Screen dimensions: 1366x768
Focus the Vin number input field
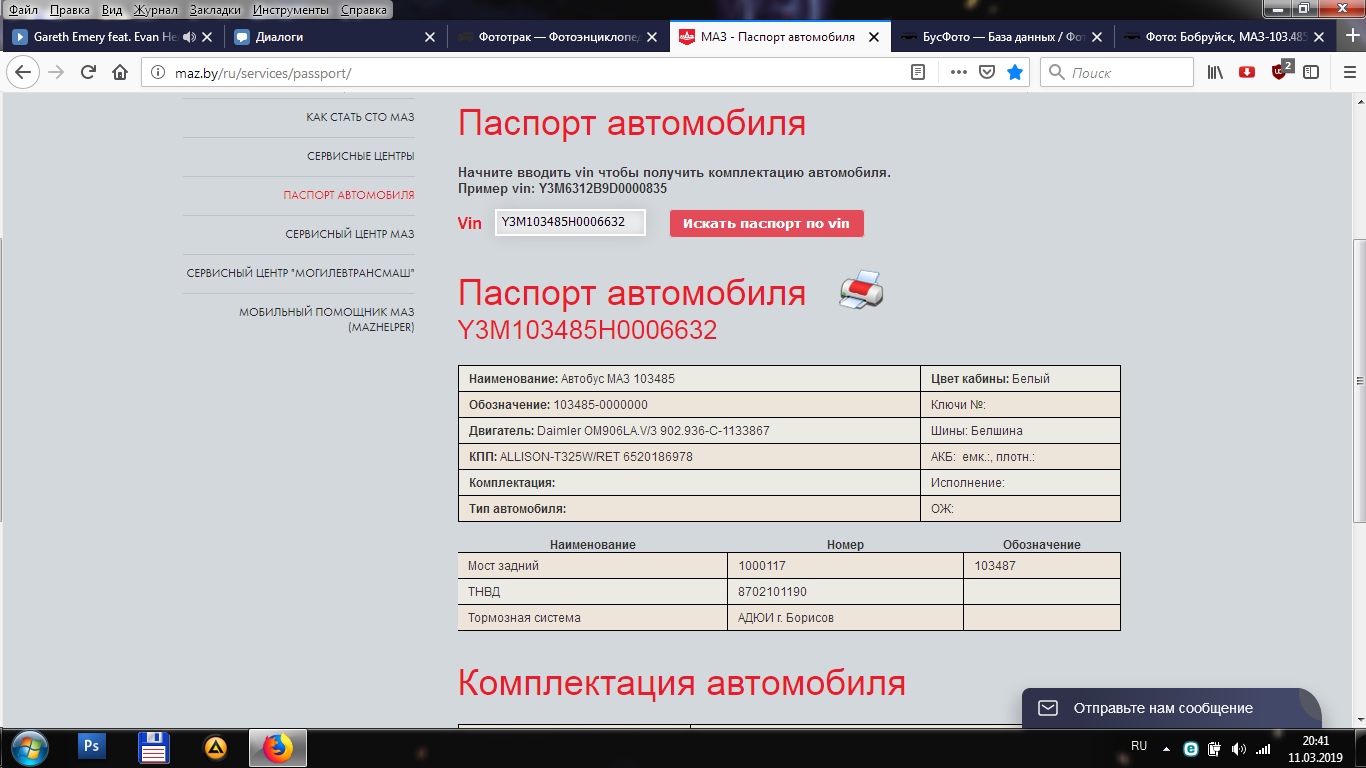click(570, 223)
